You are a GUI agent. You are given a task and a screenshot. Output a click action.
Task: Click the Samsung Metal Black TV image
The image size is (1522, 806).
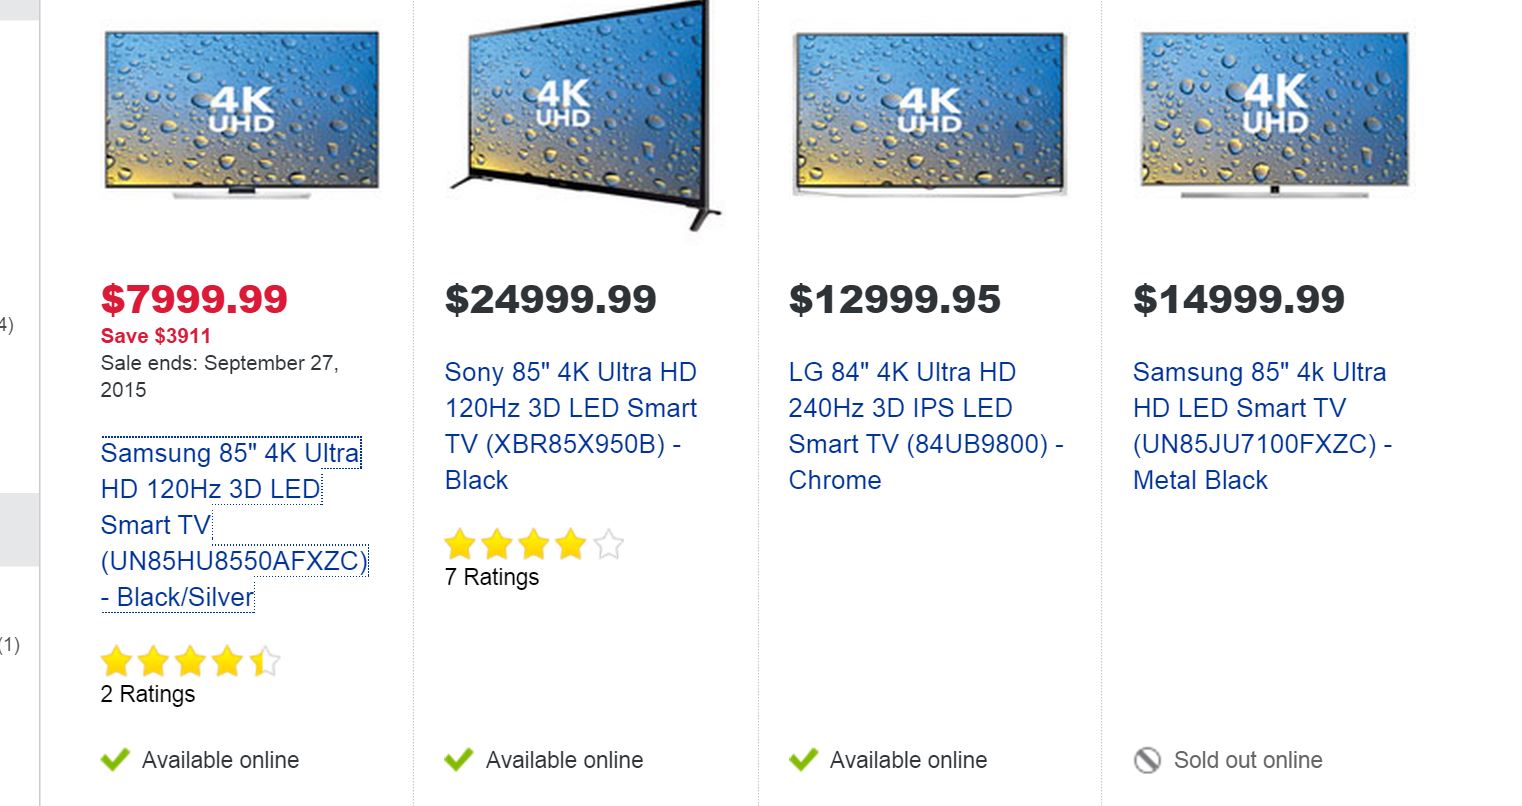(x=1275, y=114)
